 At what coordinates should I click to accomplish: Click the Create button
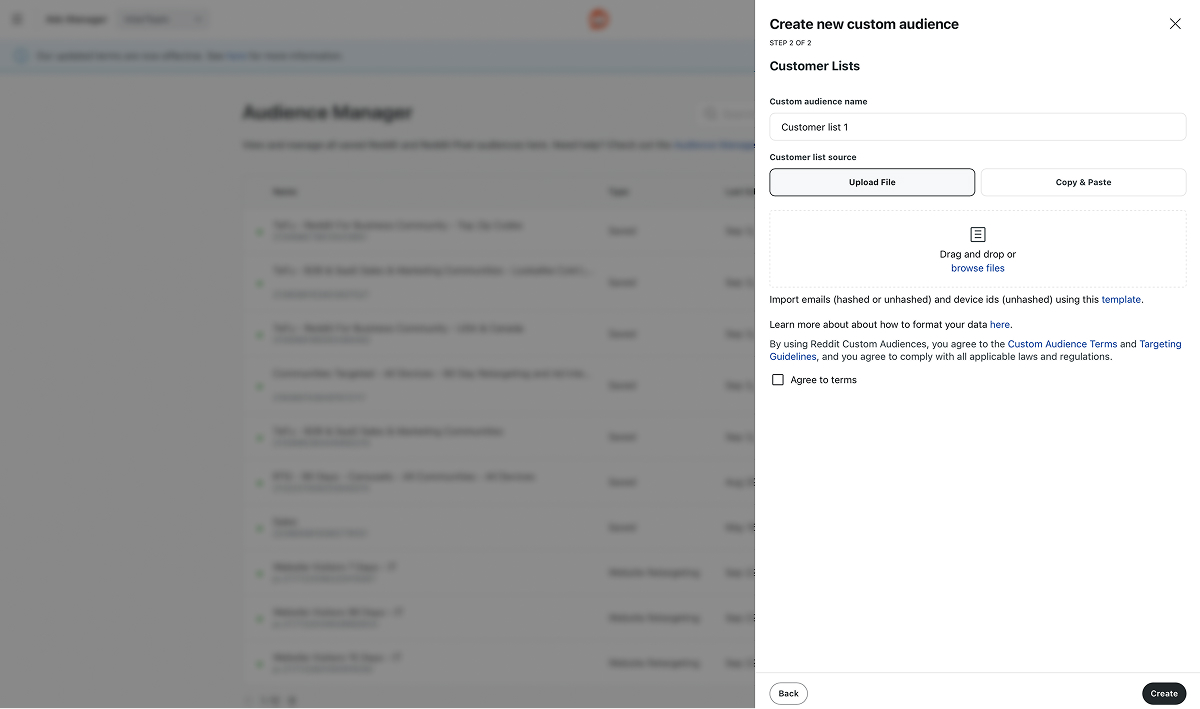[x=1164, y=693]
